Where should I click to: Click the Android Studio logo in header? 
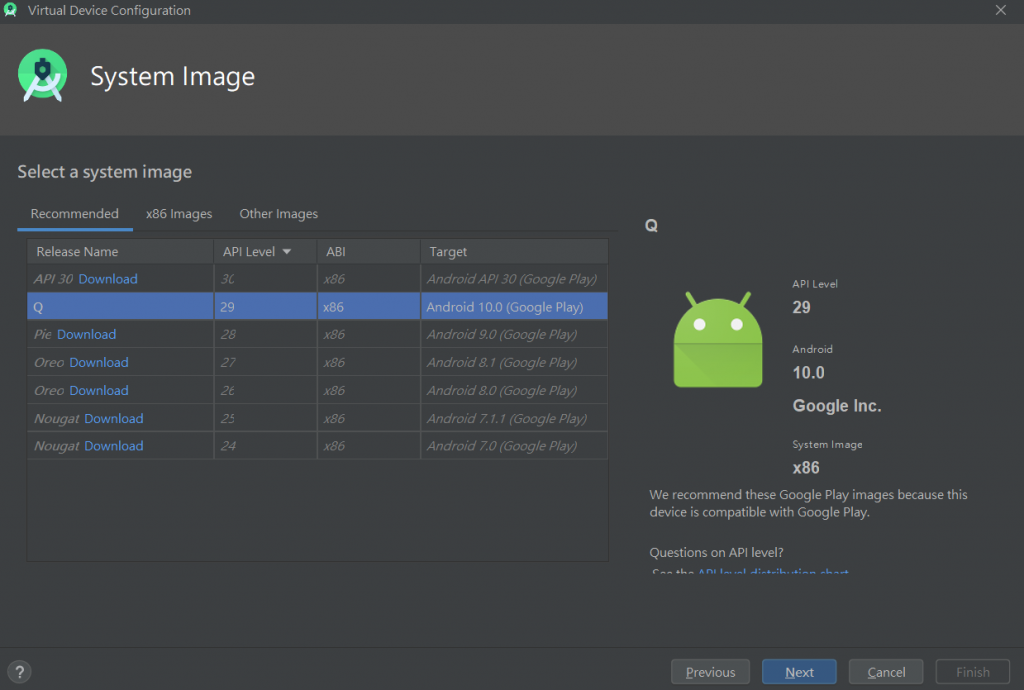pyautogui.click(x=42, y=76)
